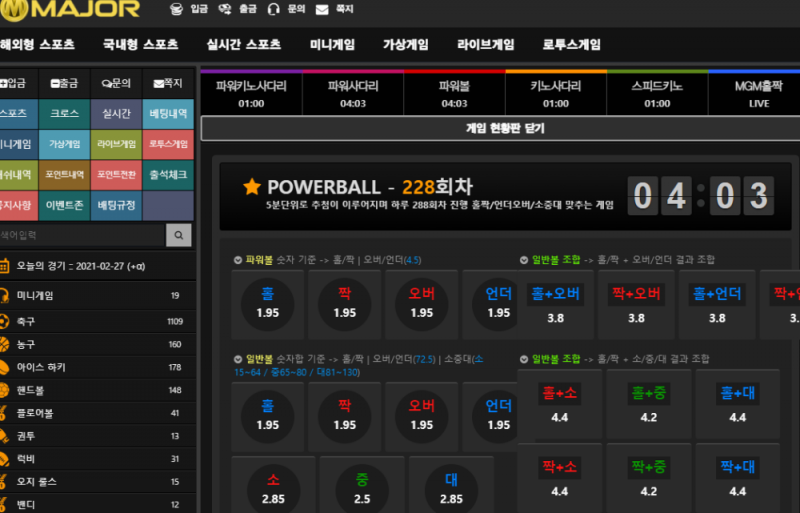Open 입금 deposit in top header
Image resolution: width=800 pixels, height=513 pixels.
[189, 9]
